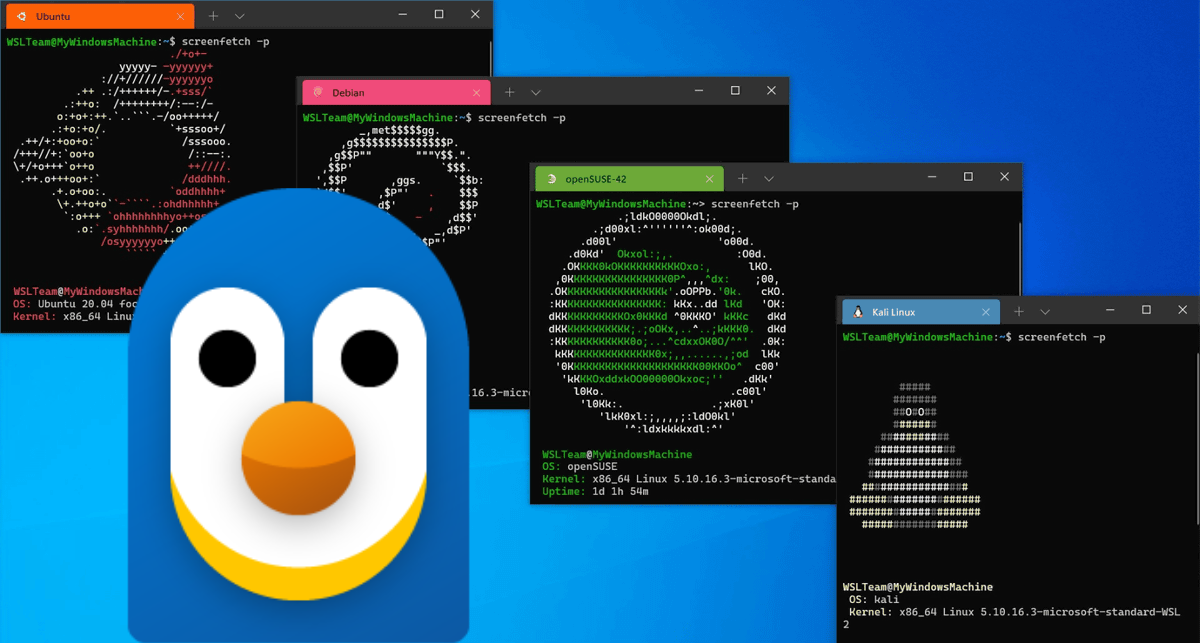
Task: Click the Kali penguin icon in tab
Action: coord(858,312)
